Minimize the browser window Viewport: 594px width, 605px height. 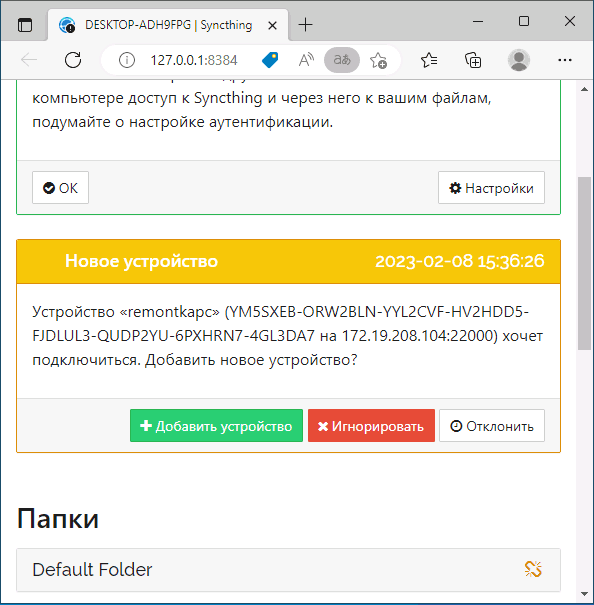[478, 21]
